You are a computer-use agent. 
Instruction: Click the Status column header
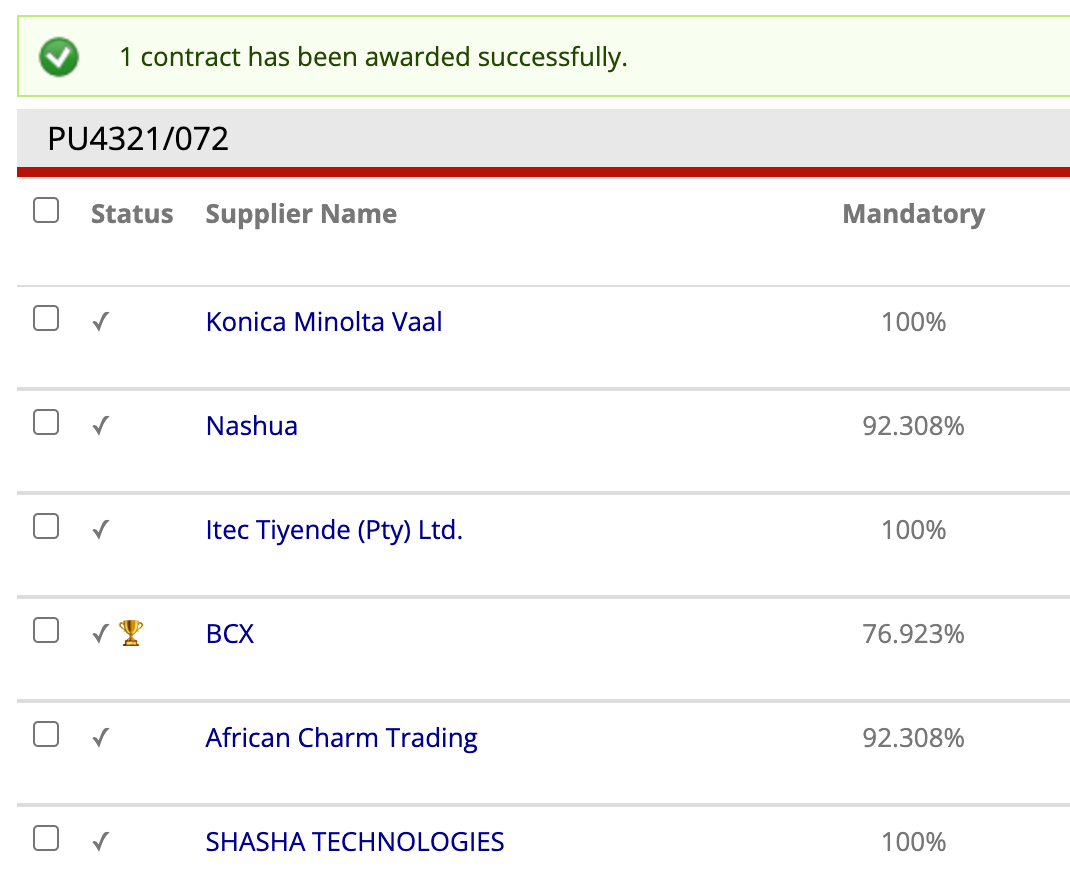coord(132,214)
